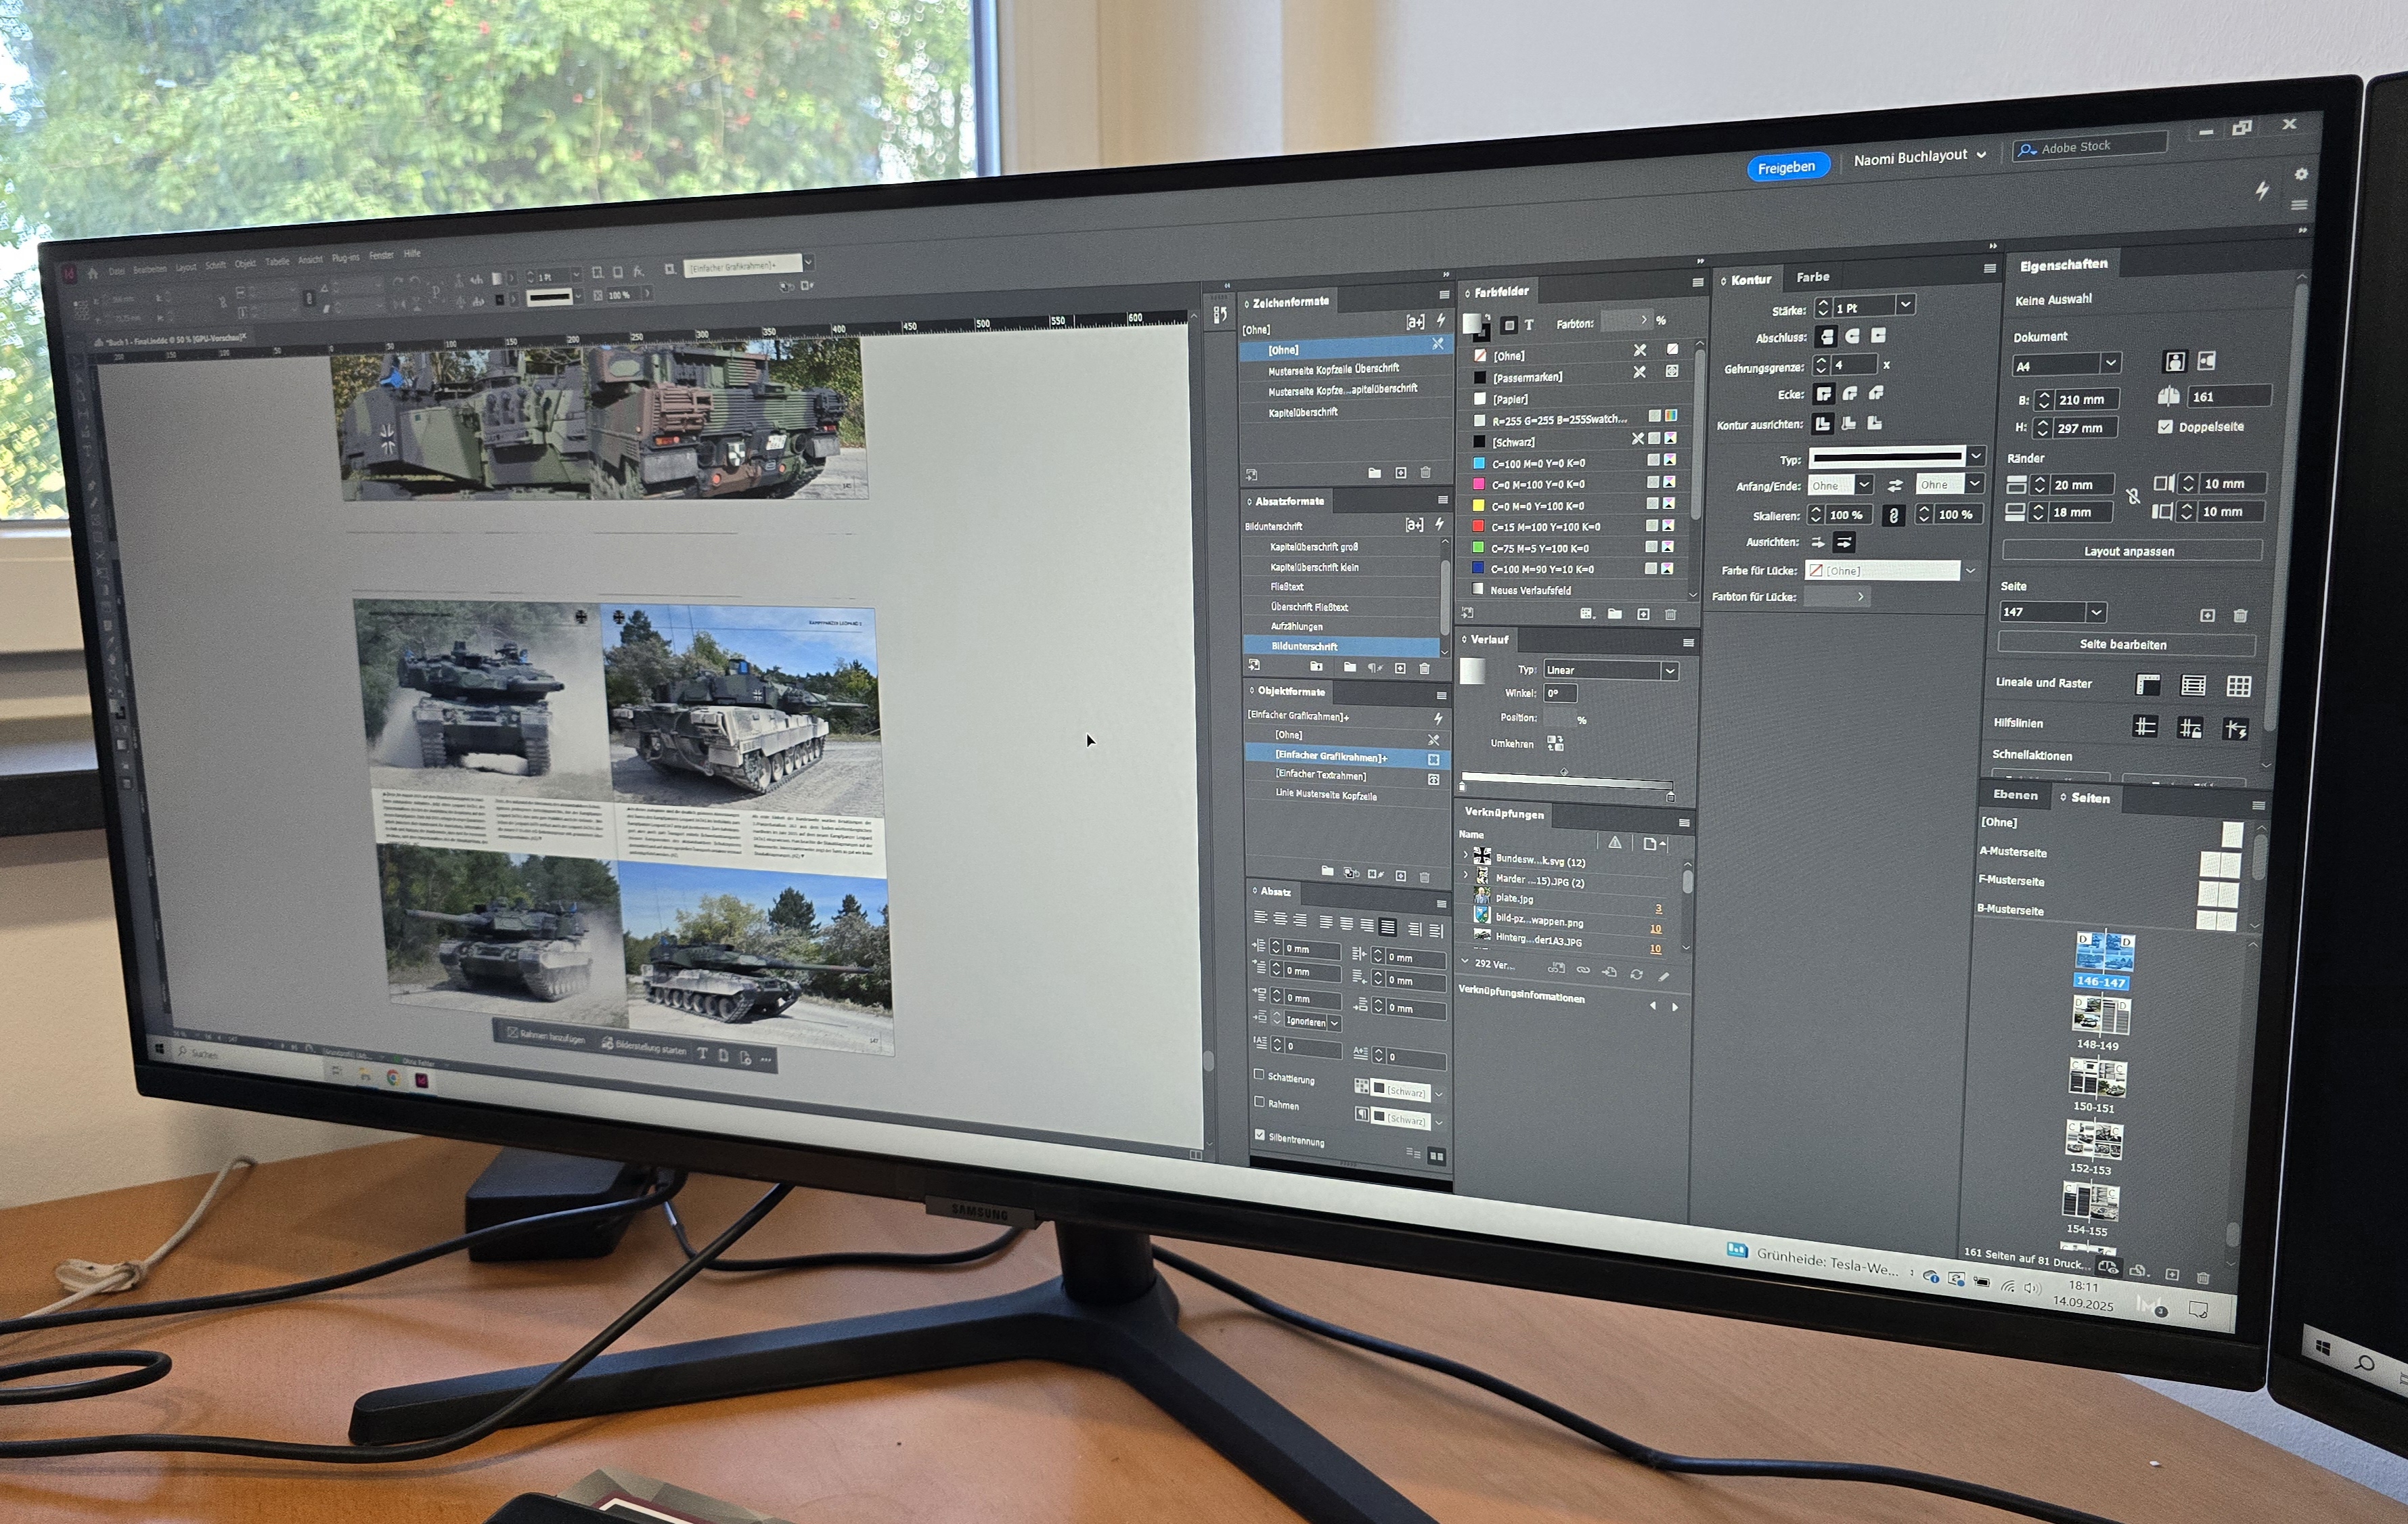The height and width of the screenshot is (1524, 2408).
Task: Toggle formatting affects container in Farbfelder
Action: (x=1509, y=324)
